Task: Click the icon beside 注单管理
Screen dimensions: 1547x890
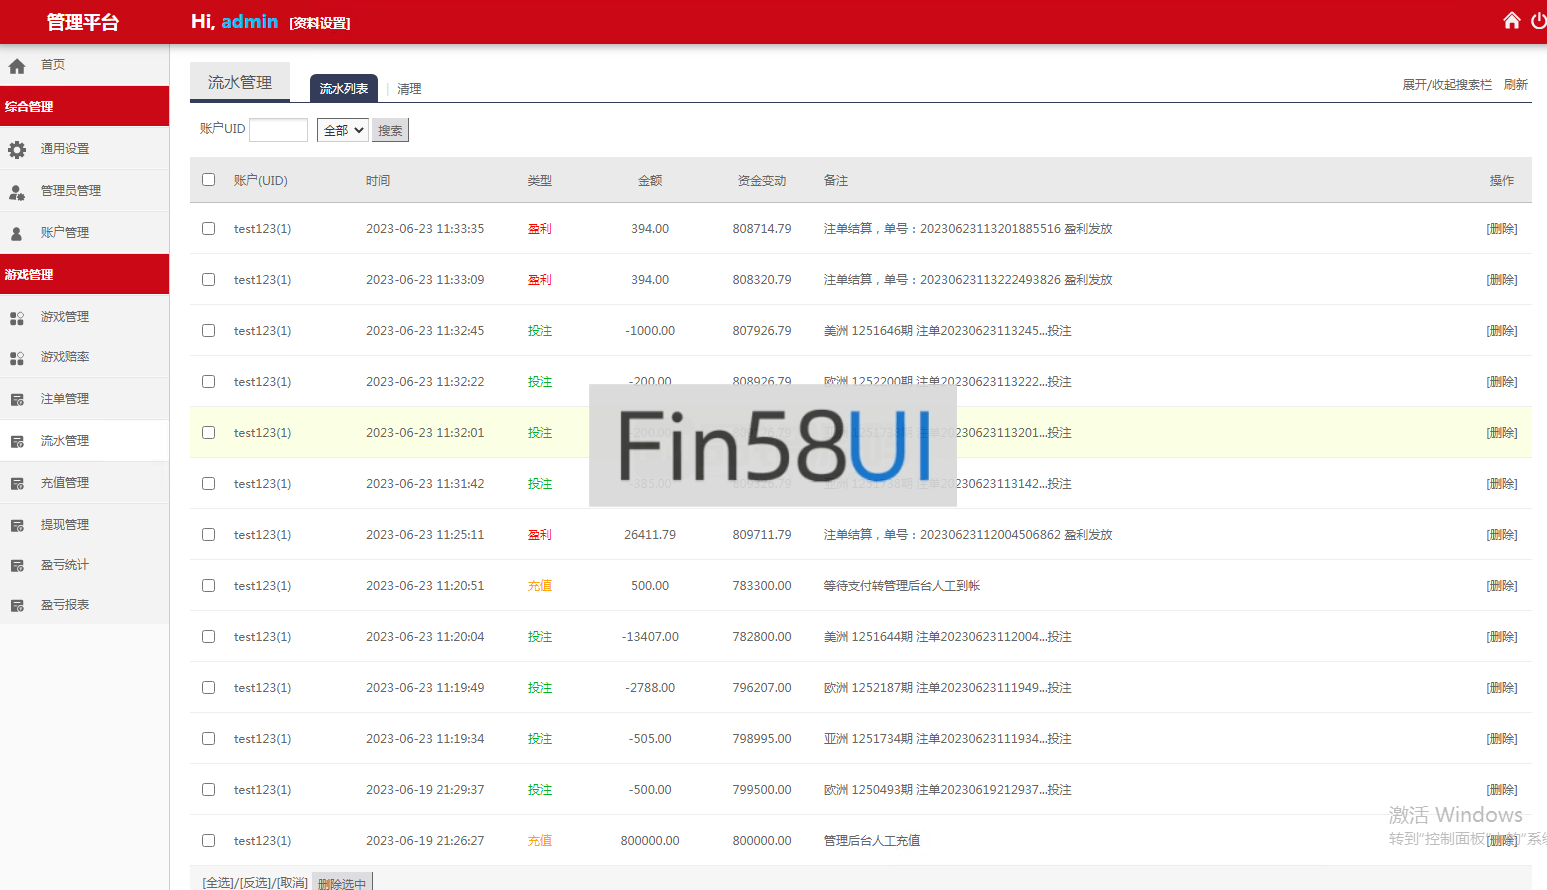Action: coord(17,399)
